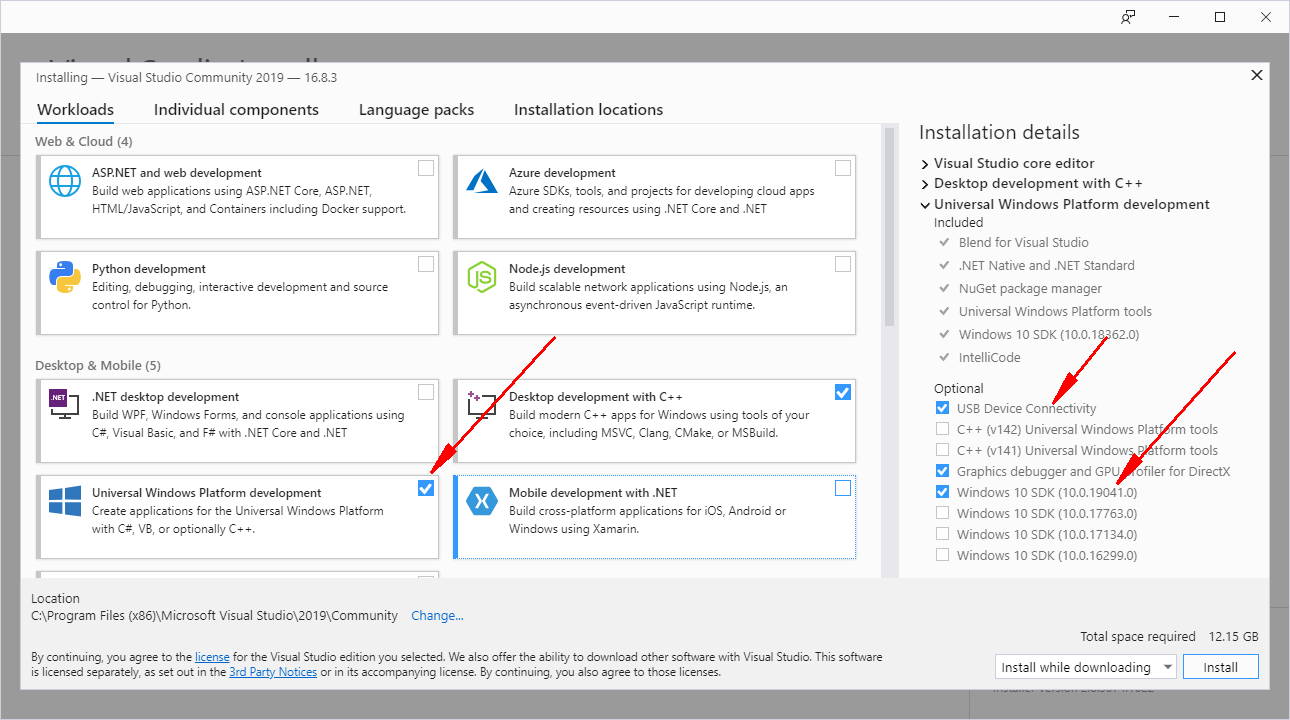Screen dimensions: 1290x720
Task: Click the Node.js hexagon icon
Action: click(x=482, y=277)
